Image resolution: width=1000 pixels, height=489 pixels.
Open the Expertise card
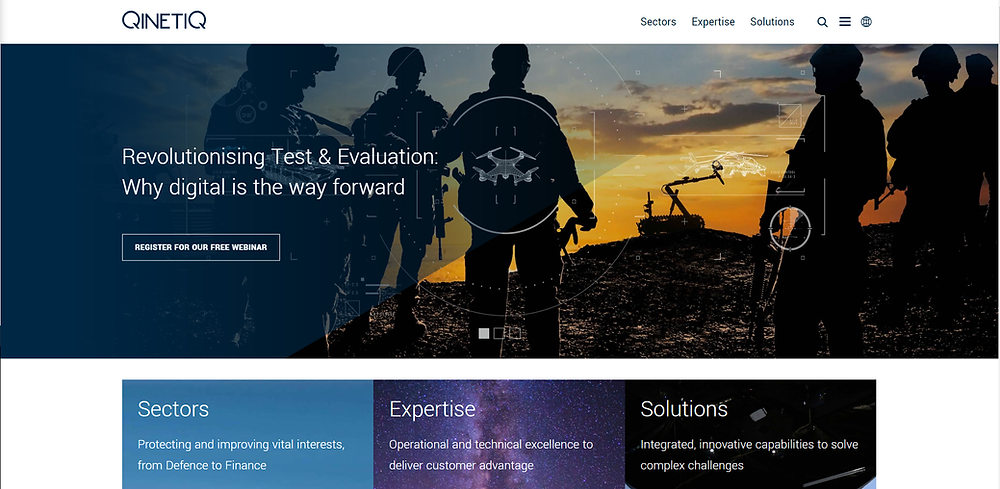click(499, 434)
